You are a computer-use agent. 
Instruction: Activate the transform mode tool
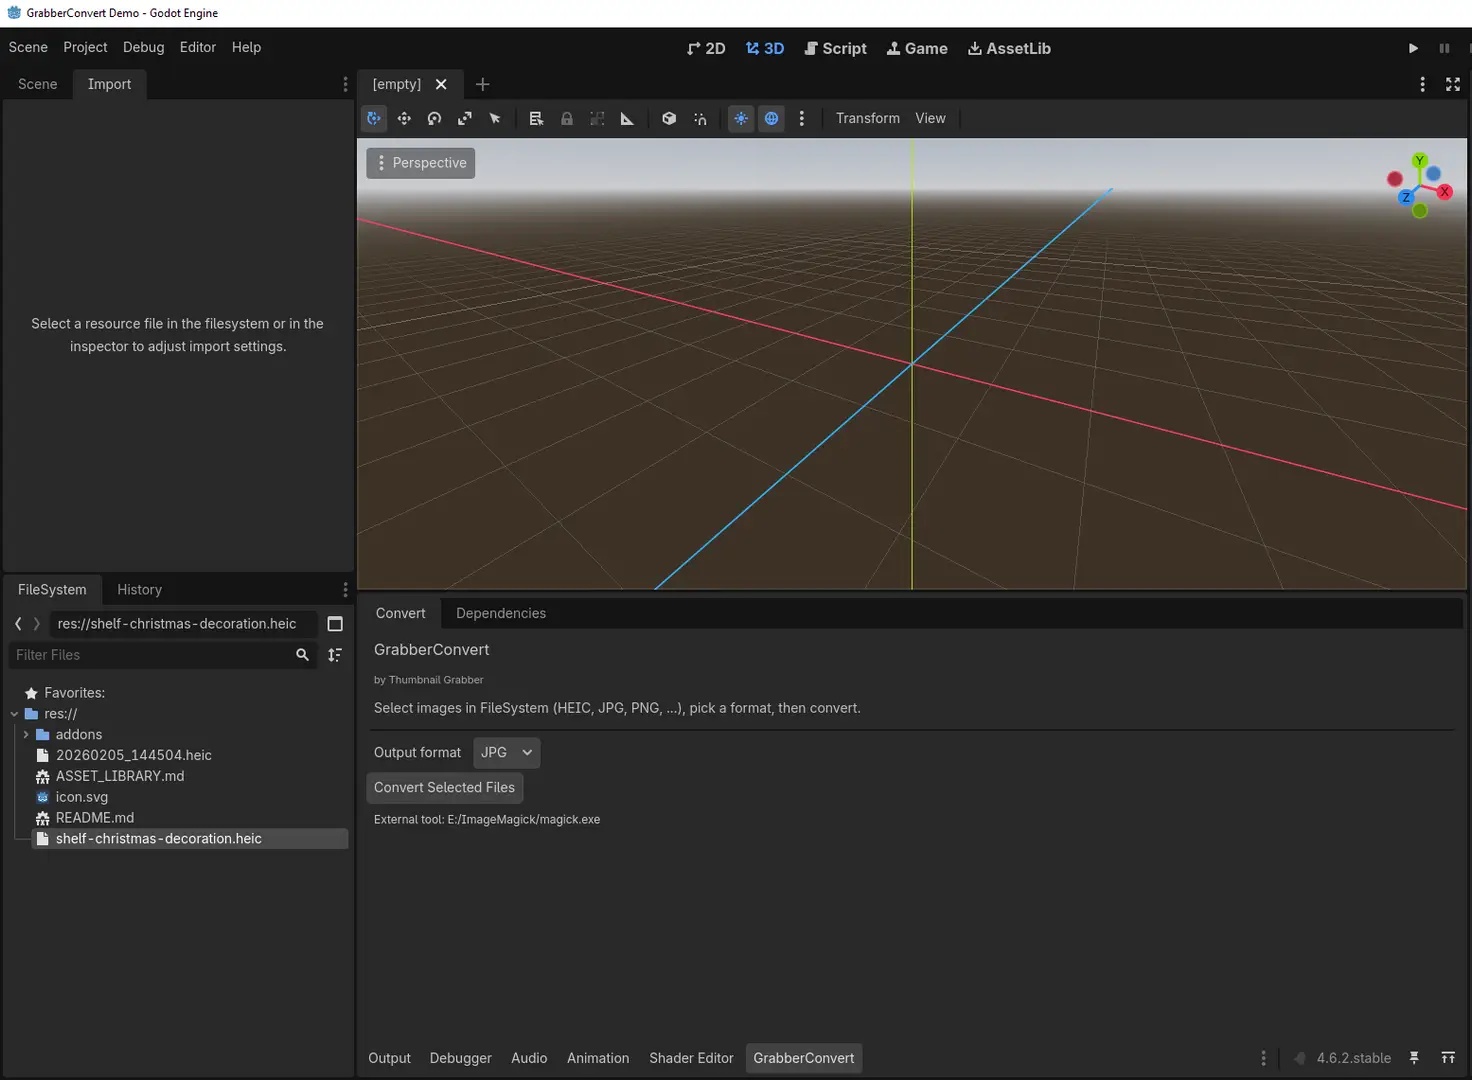point(374,118)
